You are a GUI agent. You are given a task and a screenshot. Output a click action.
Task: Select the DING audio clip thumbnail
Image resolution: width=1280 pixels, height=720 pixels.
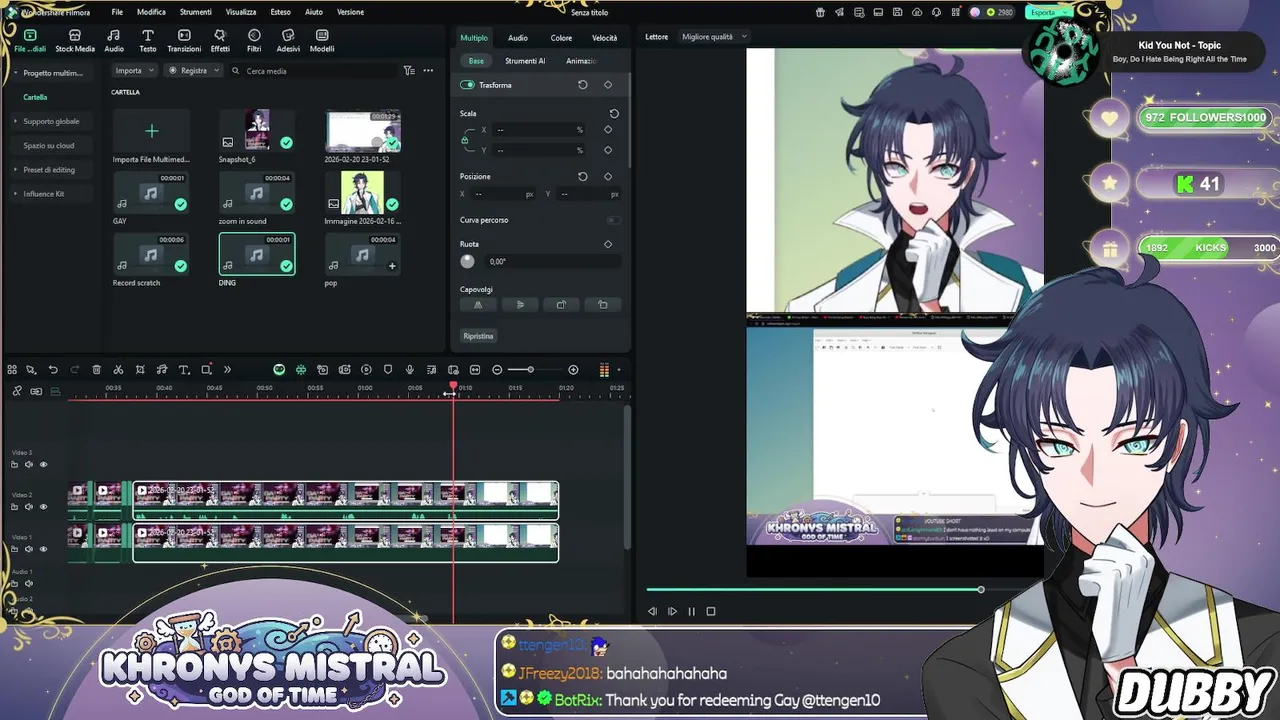[257, 254]
